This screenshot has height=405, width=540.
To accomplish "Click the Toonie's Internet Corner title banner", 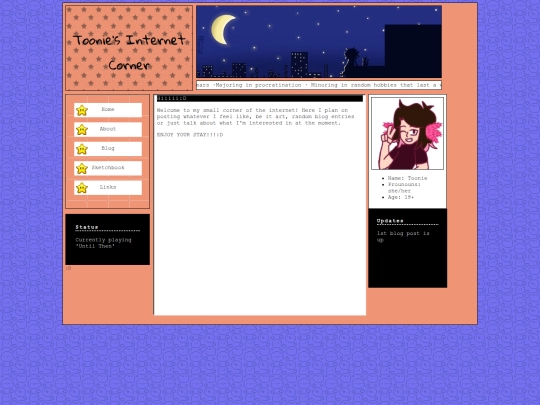I will 129,48.
